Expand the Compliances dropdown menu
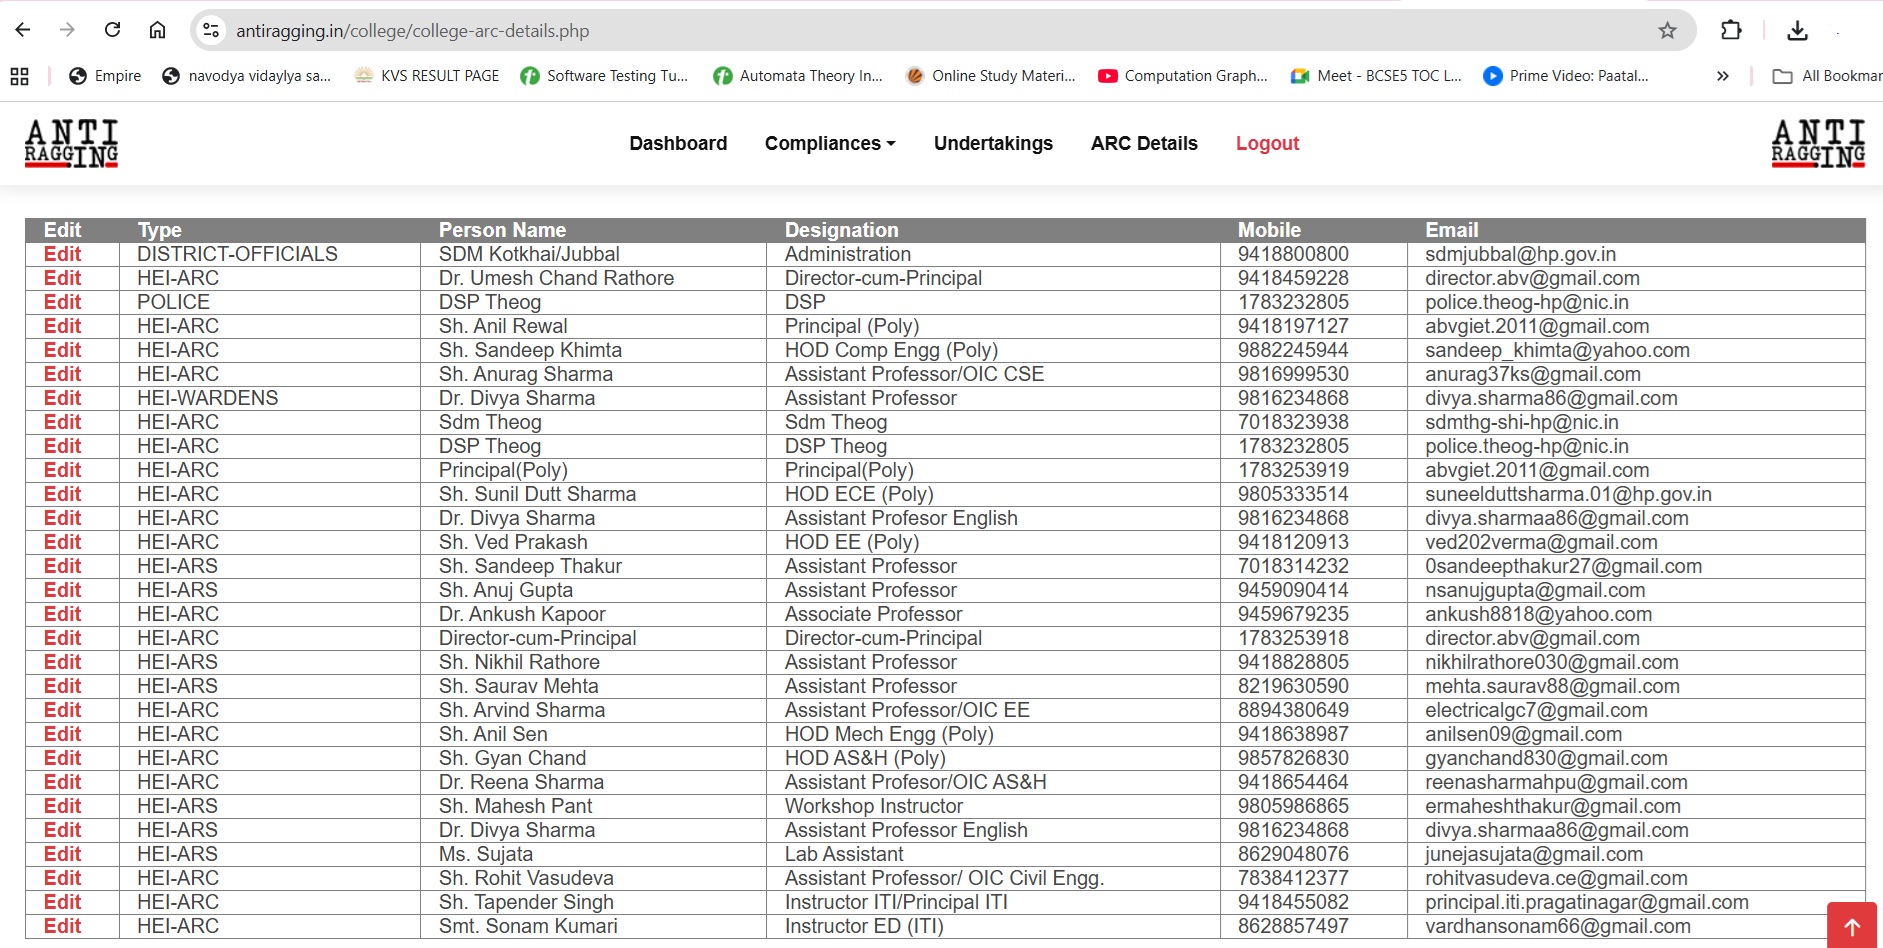1883x948 pixels. pyautogui.click(x=829, y=143)
